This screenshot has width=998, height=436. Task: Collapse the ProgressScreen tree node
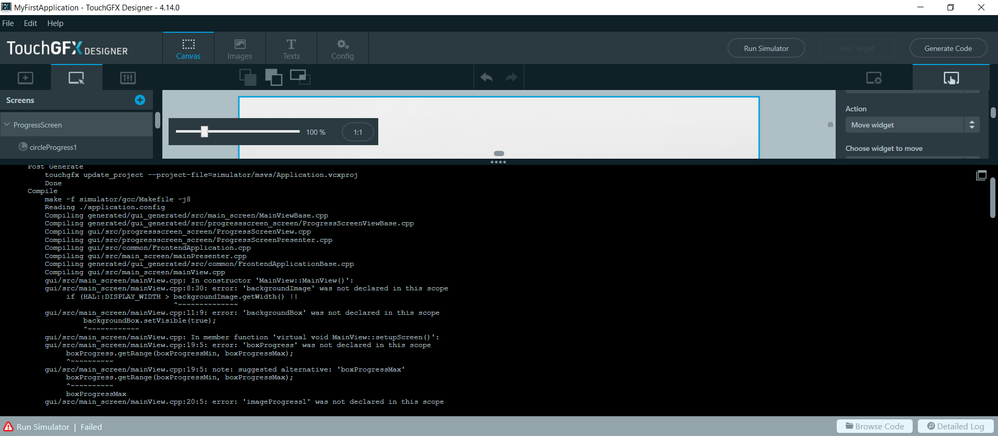coord(6,125)
